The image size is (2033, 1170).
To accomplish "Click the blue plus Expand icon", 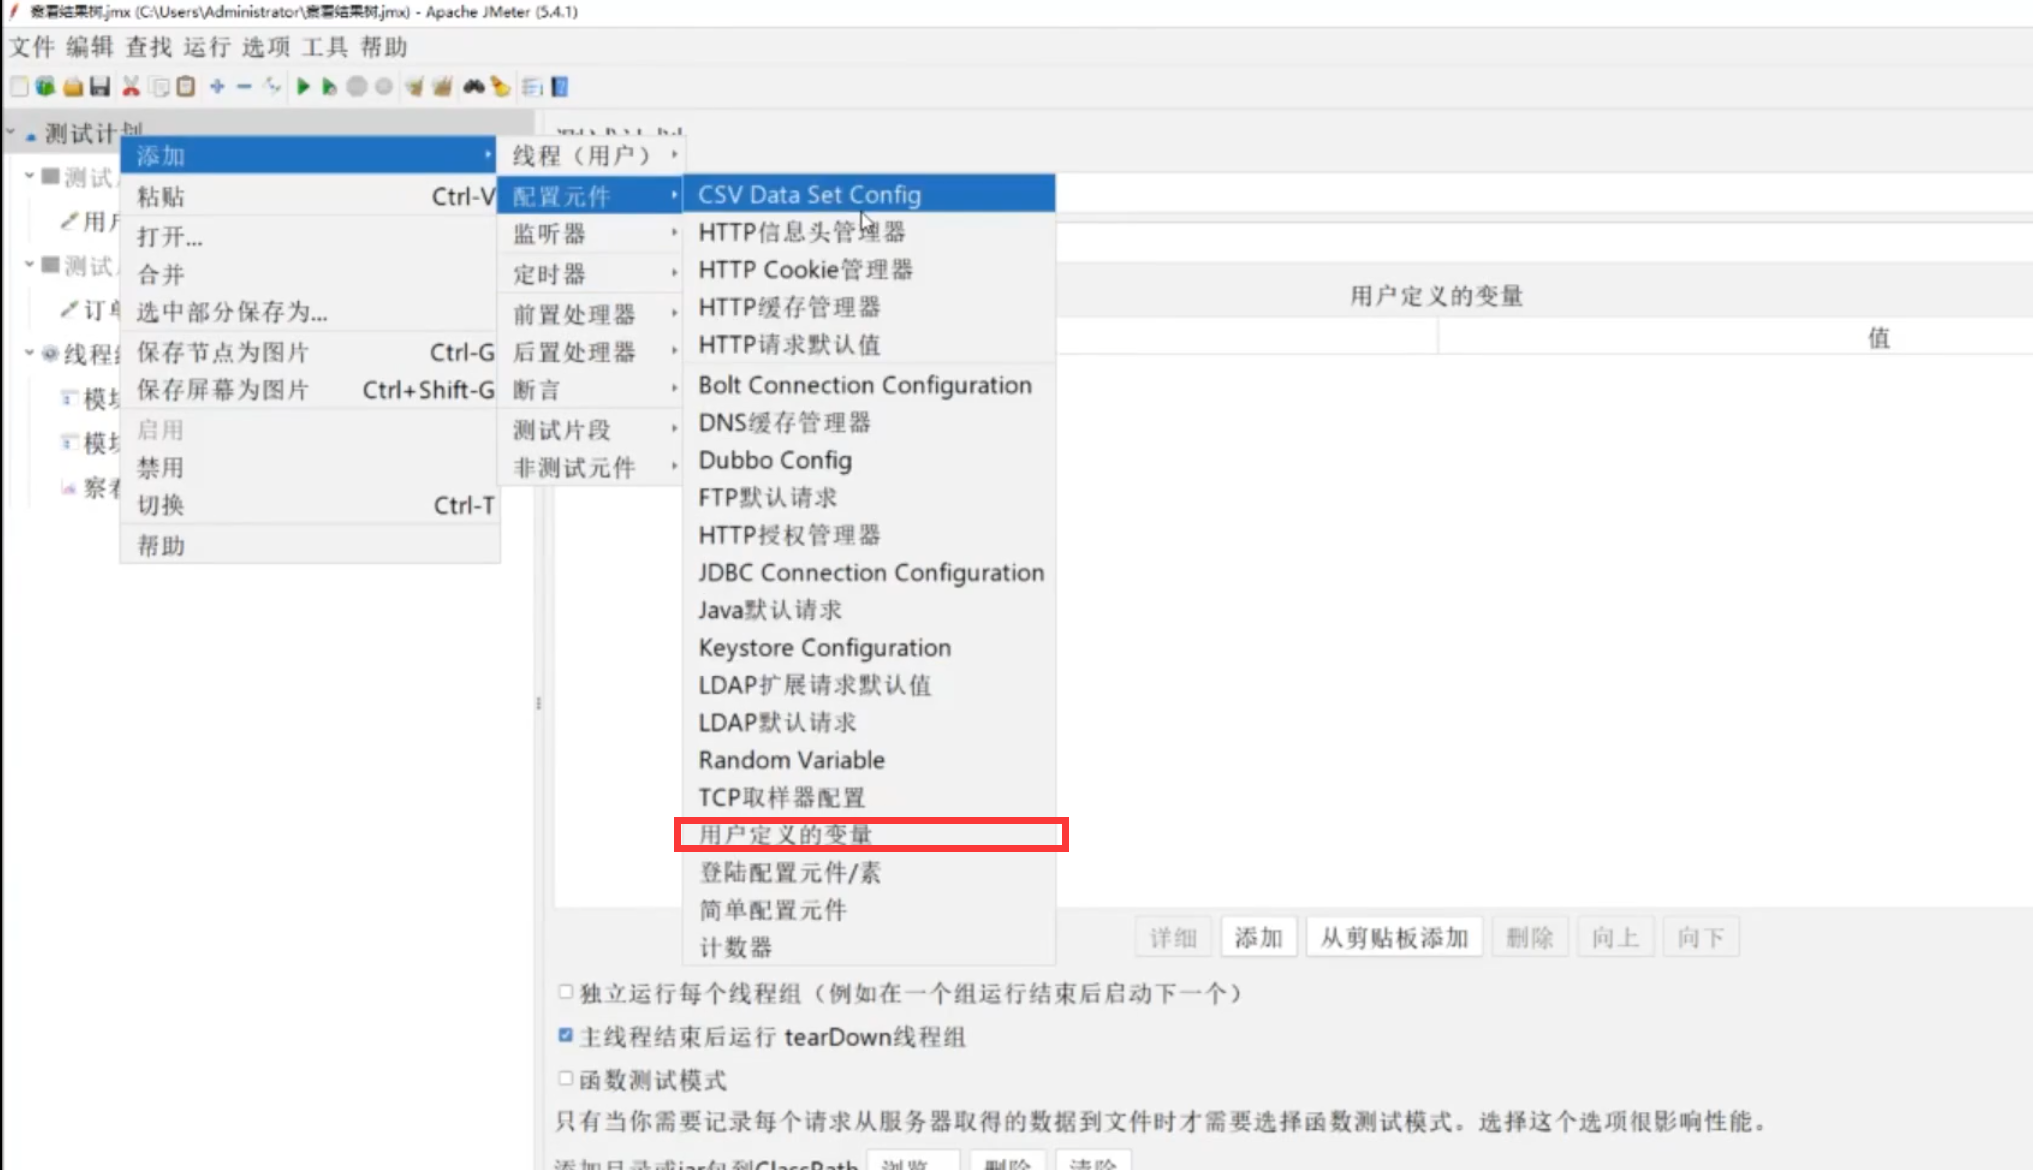I will [x=217, y=87].
